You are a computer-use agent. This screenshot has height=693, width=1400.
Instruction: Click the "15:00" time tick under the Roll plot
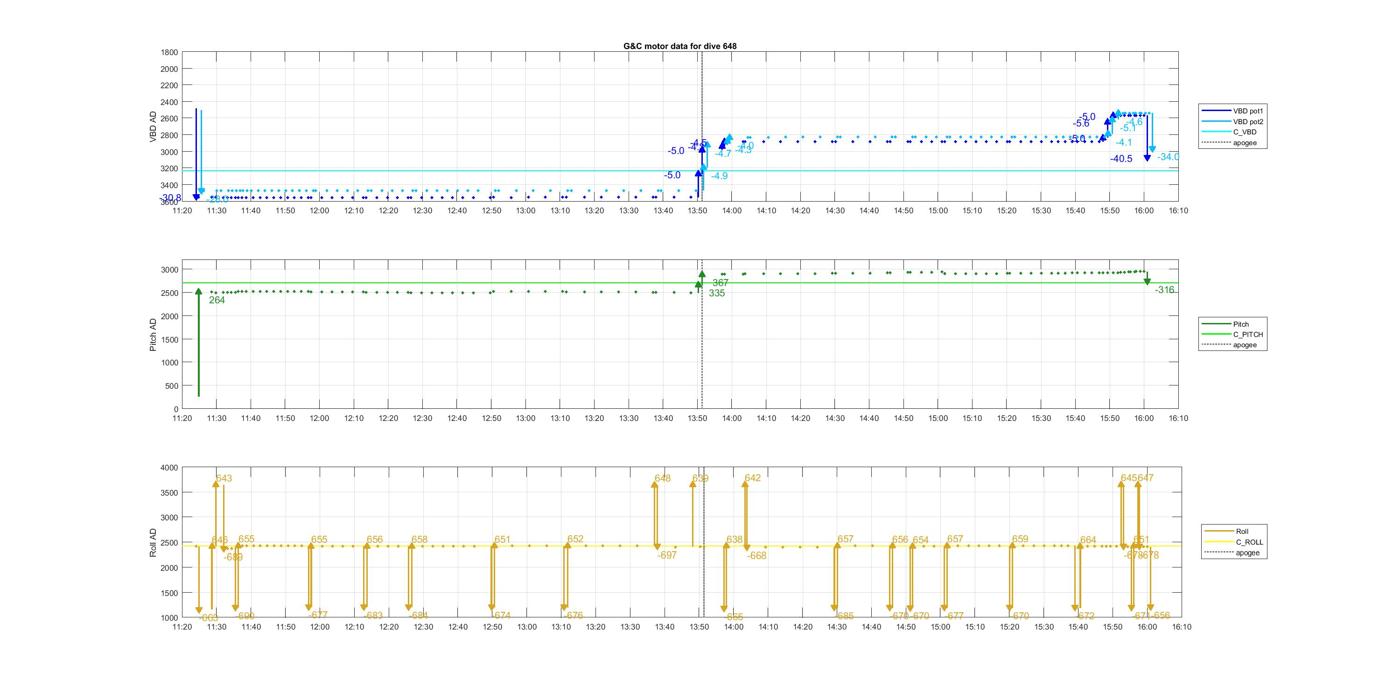click(x=940, y=627)
